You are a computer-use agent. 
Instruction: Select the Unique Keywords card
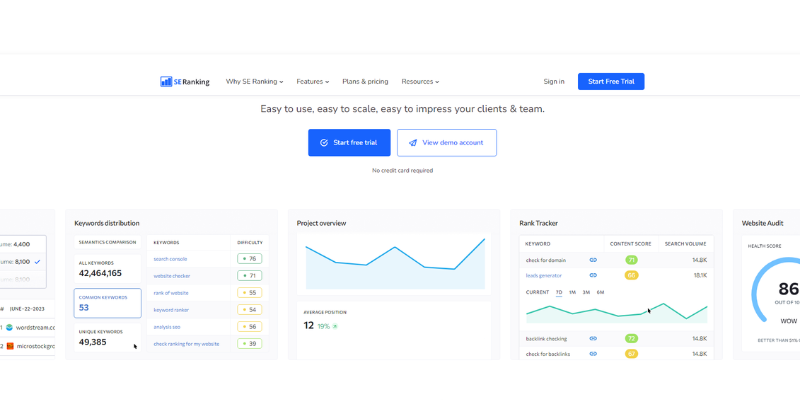click(x=107, y=337)
